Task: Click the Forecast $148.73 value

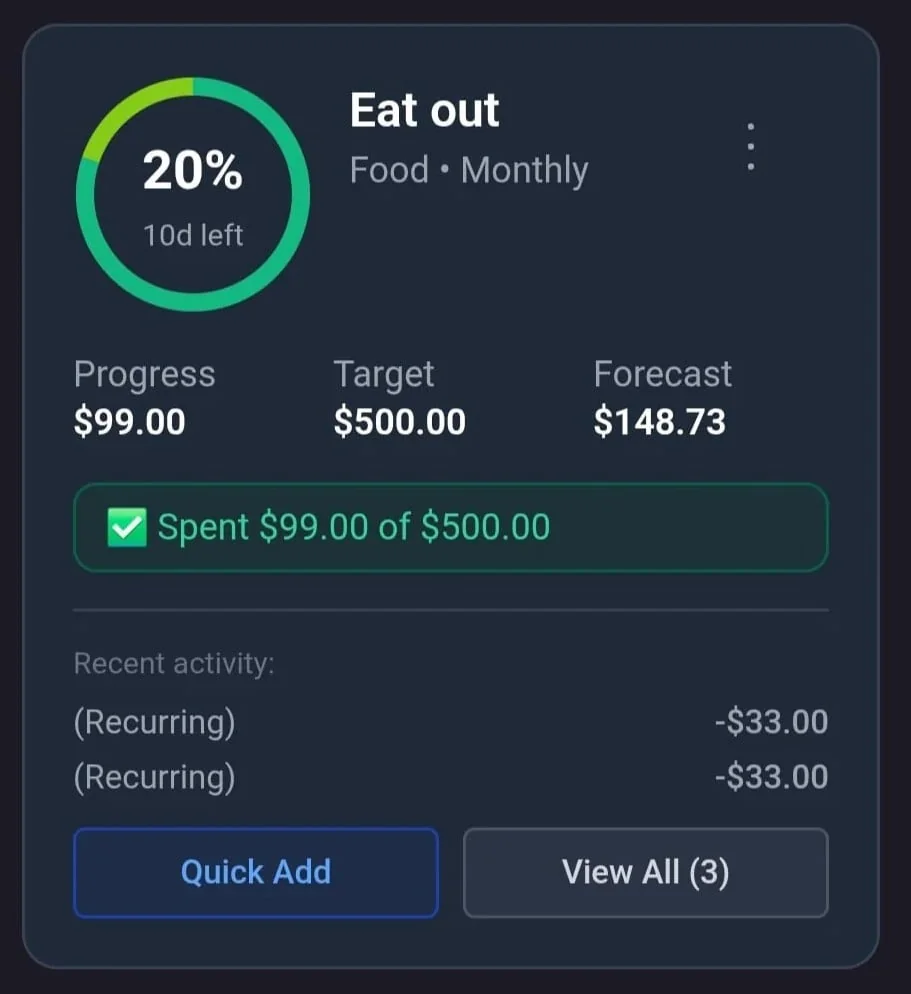Action: (661, 421)
